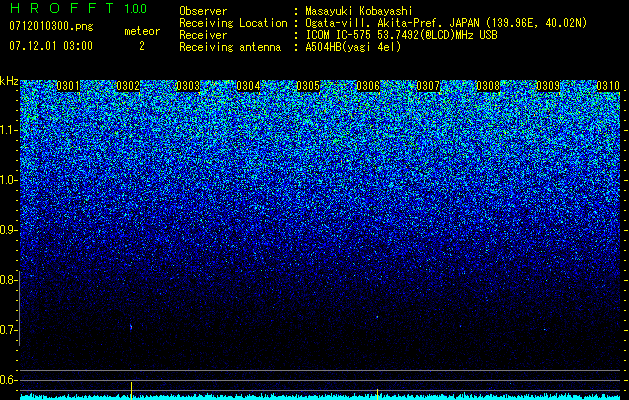Viewport: 629px width, 400px height.
Task: Click the 0307 time marker
Action: 428,86
